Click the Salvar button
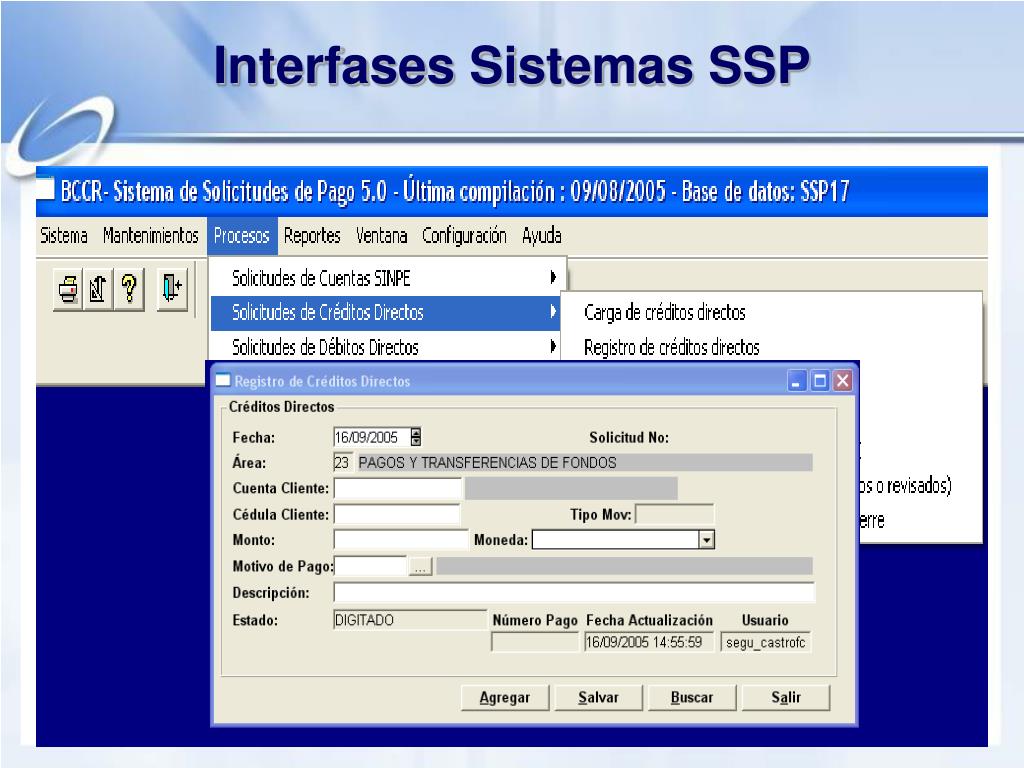This screenshot has height=768, width=1024. [x=598, y=697]
